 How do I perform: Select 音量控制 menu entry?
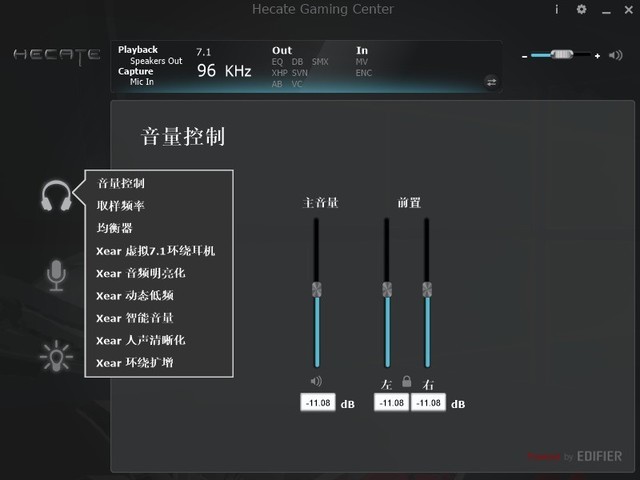click(121, 183)
